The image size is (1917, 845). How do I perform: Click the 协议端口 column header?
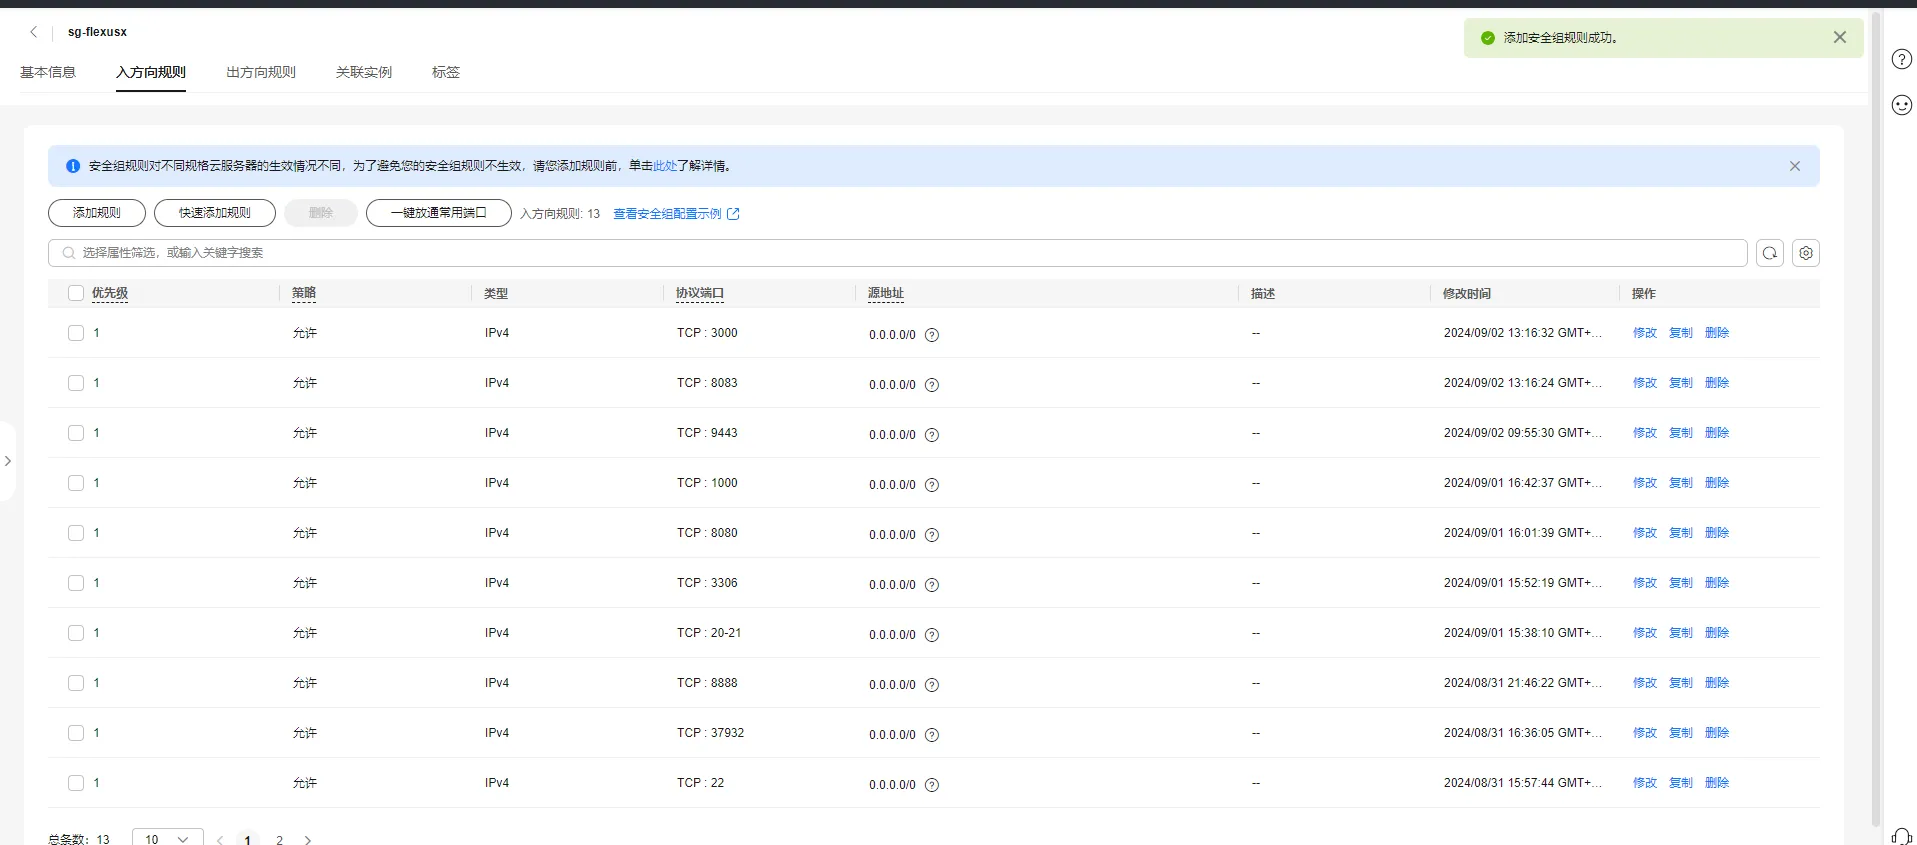point(700,293)
